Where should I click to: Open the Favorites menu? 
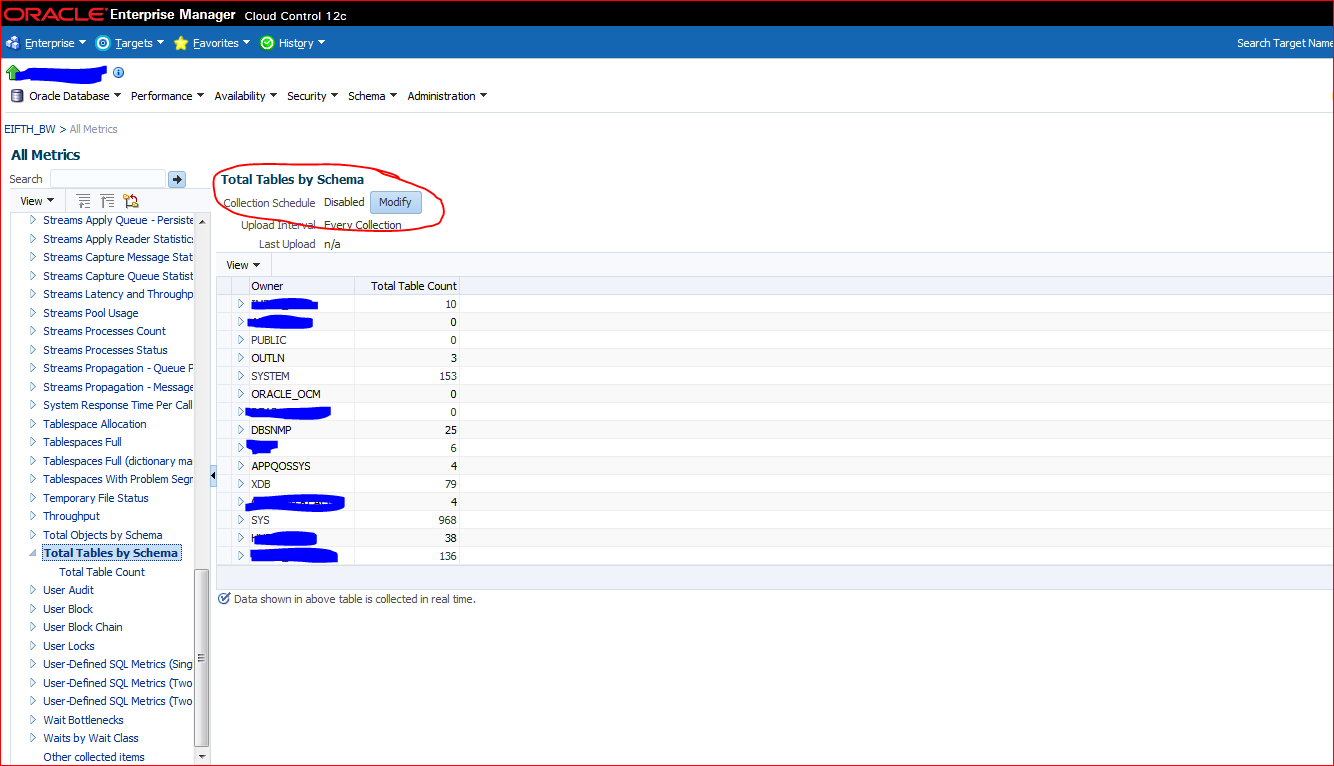[x=221, y=43]
